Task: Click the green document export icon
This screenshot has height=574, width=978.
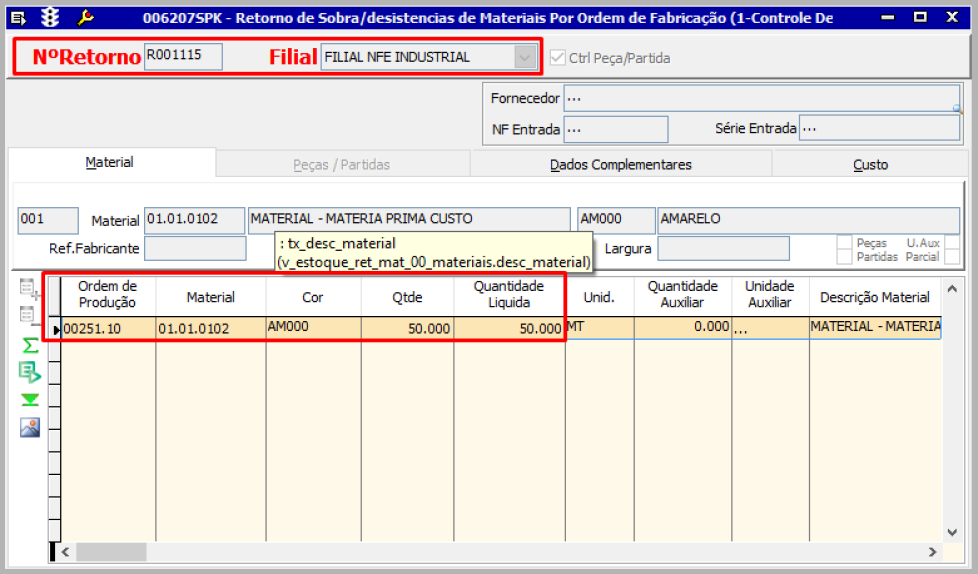Action: click(30, 372)
